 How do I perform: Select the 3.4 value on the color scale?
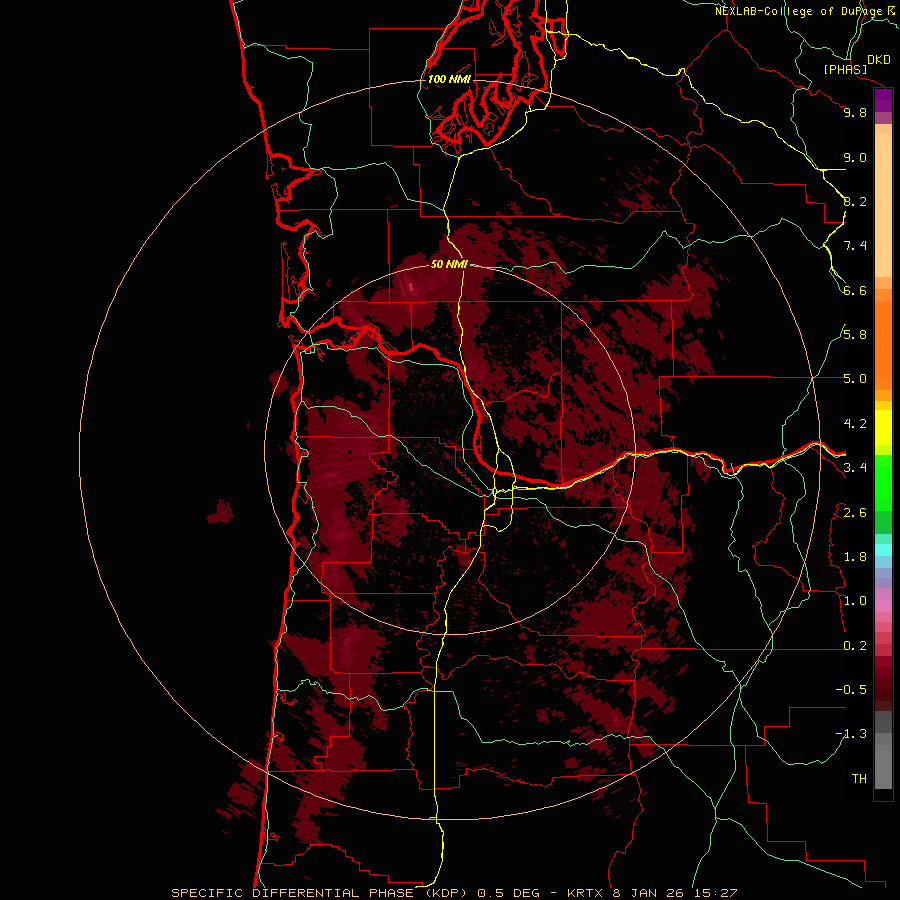pyautogui.click(x=855, y=468)
